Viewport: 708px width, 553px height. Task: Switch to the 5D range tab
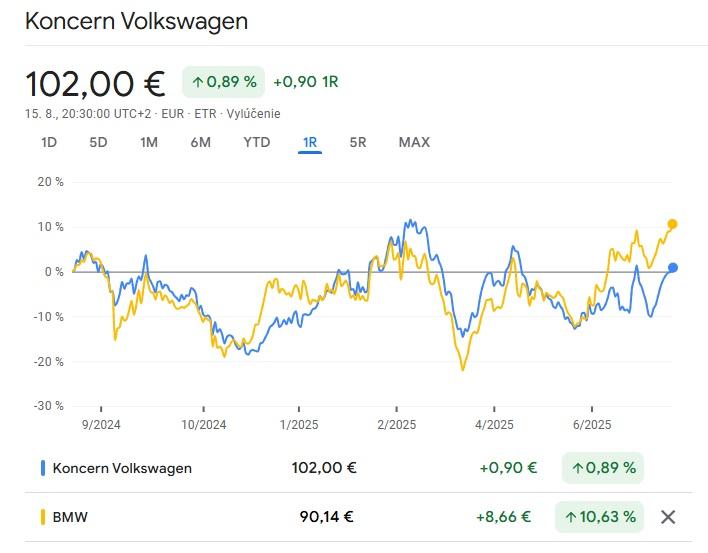pos(98,142)
